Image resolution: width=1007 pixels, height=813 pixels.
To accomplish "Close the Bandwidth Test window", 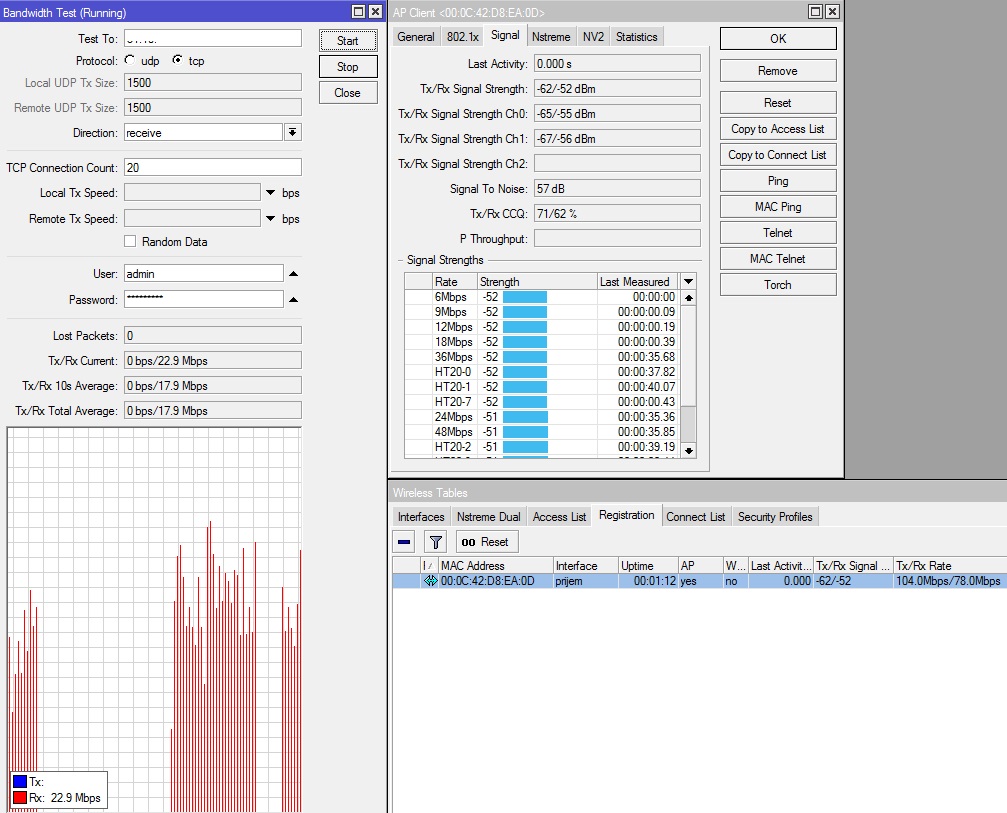I will [x=376, y=12].
